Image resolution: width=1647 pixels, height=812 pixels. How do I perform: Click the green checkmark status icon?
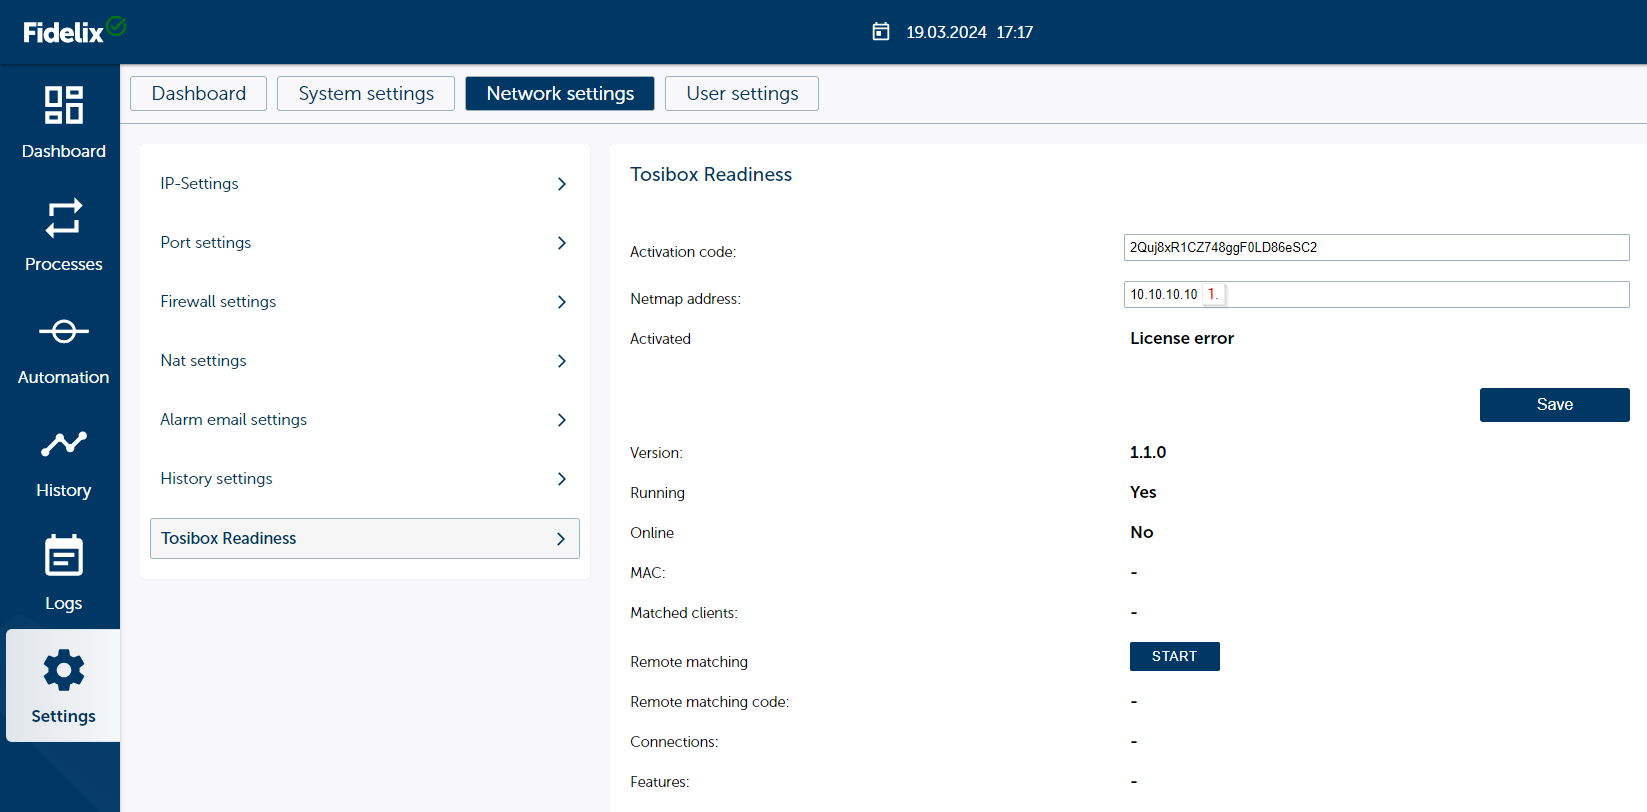[116, 26]
